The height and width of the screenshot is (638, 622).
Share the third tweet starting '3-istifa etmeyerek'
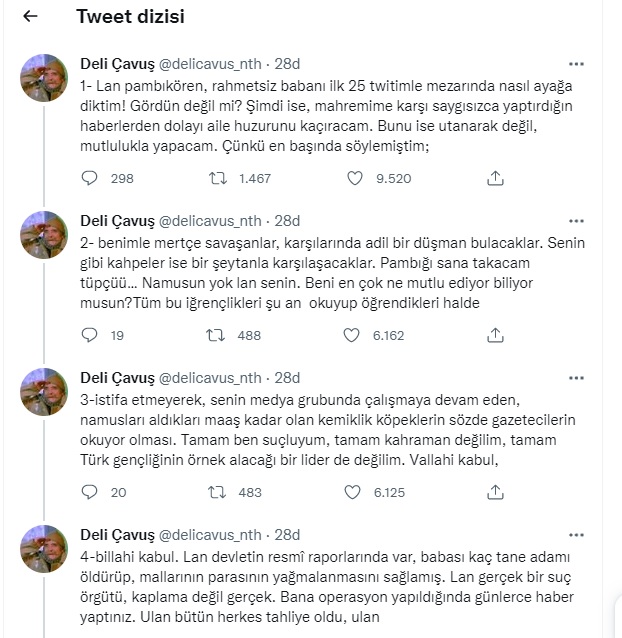[494, 492]
